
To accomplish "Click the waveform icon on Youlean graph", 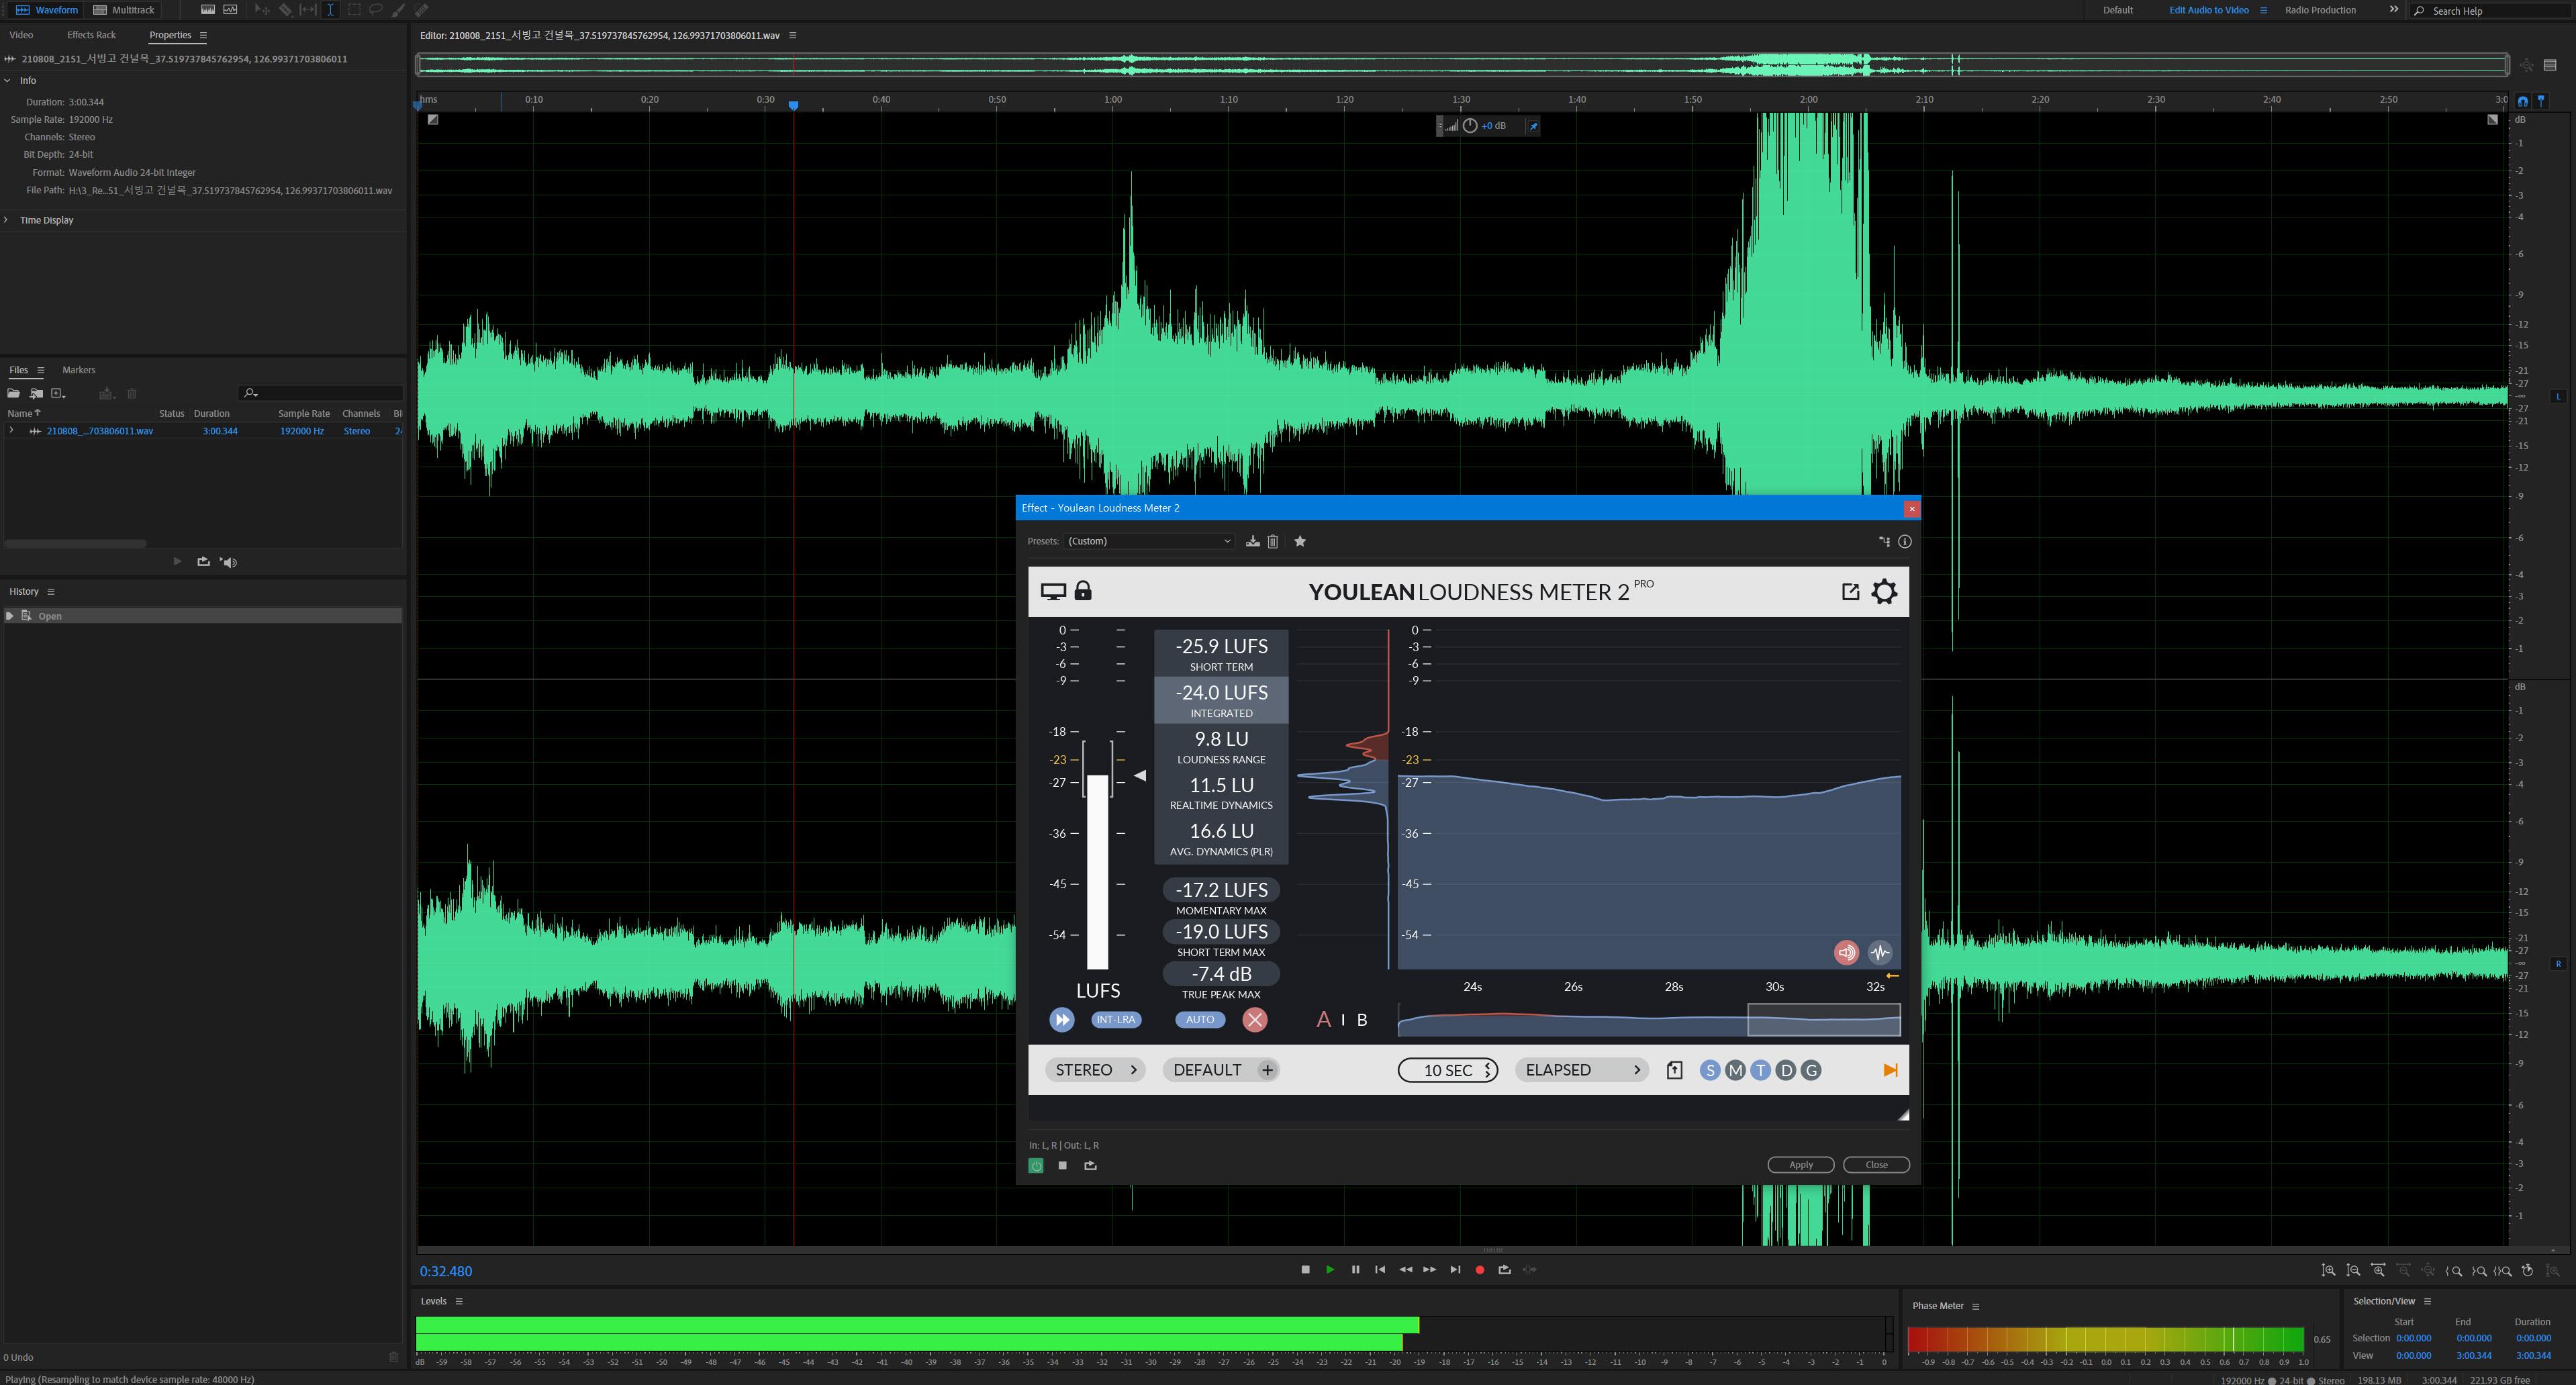I will (1880, 952).
